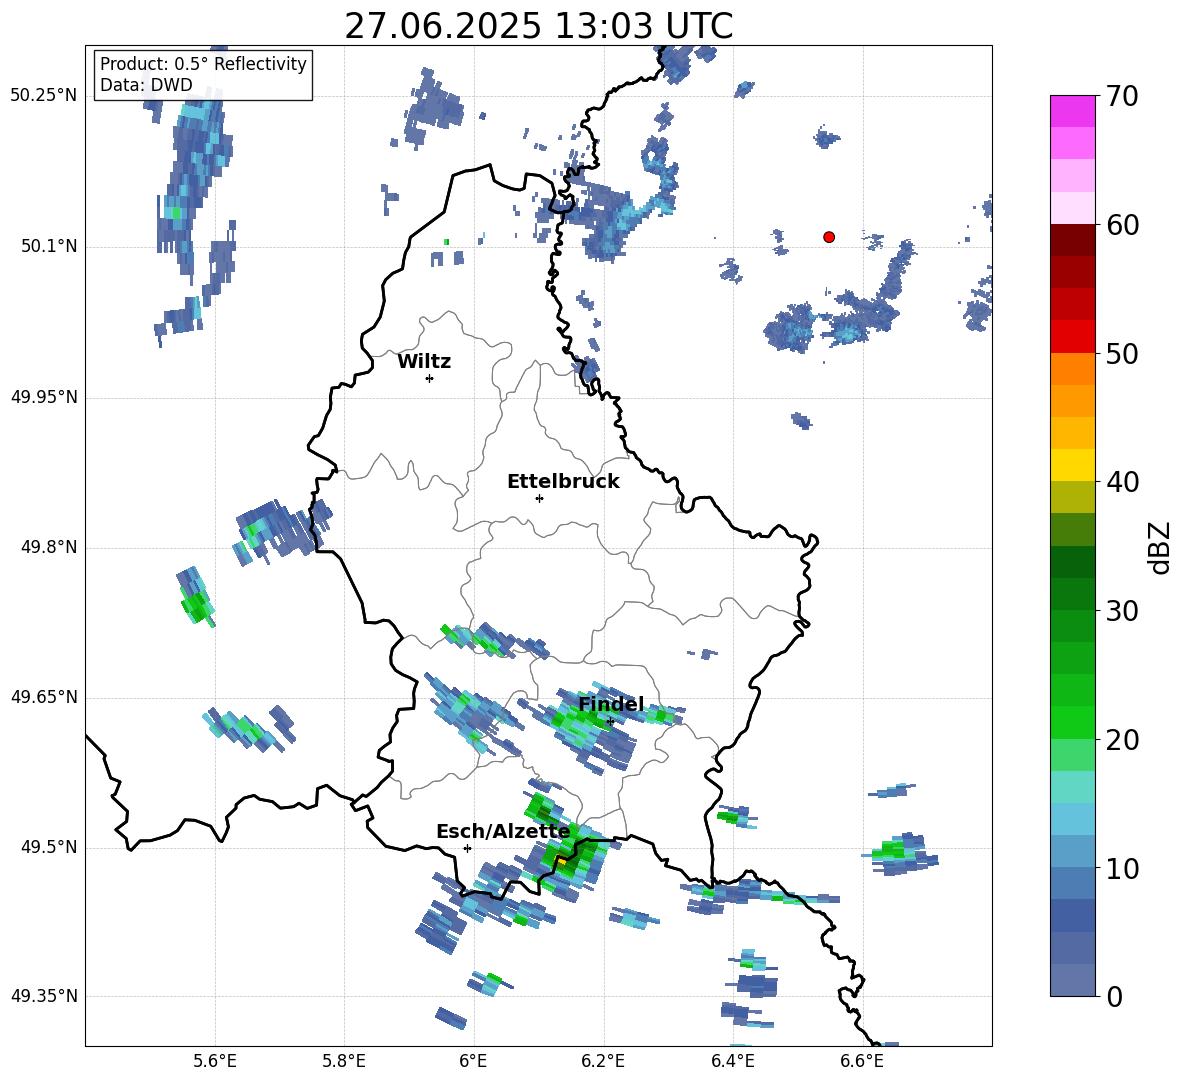The image size is (1184, 1081).
Task: Click the Data: DWD text
Action: (x=146, y=85)
